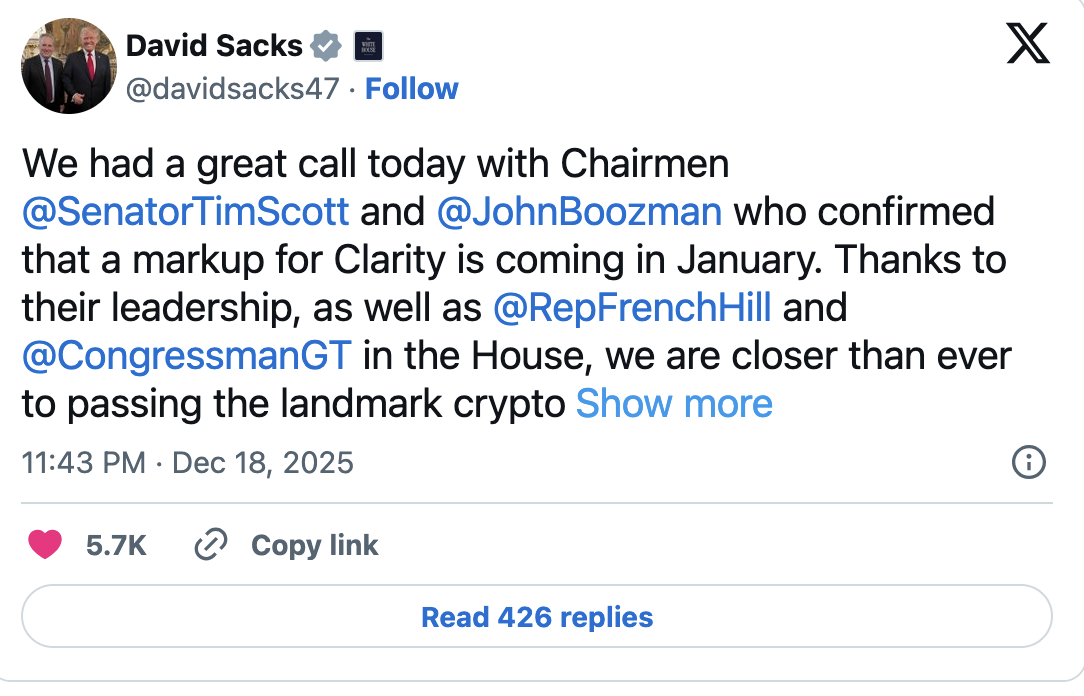Image resolution: width=1084 pixels, height=696 pixels.
Task: Open the @davidsacks47 handle link
Action: pyautogui.click(x=233, y=89)
